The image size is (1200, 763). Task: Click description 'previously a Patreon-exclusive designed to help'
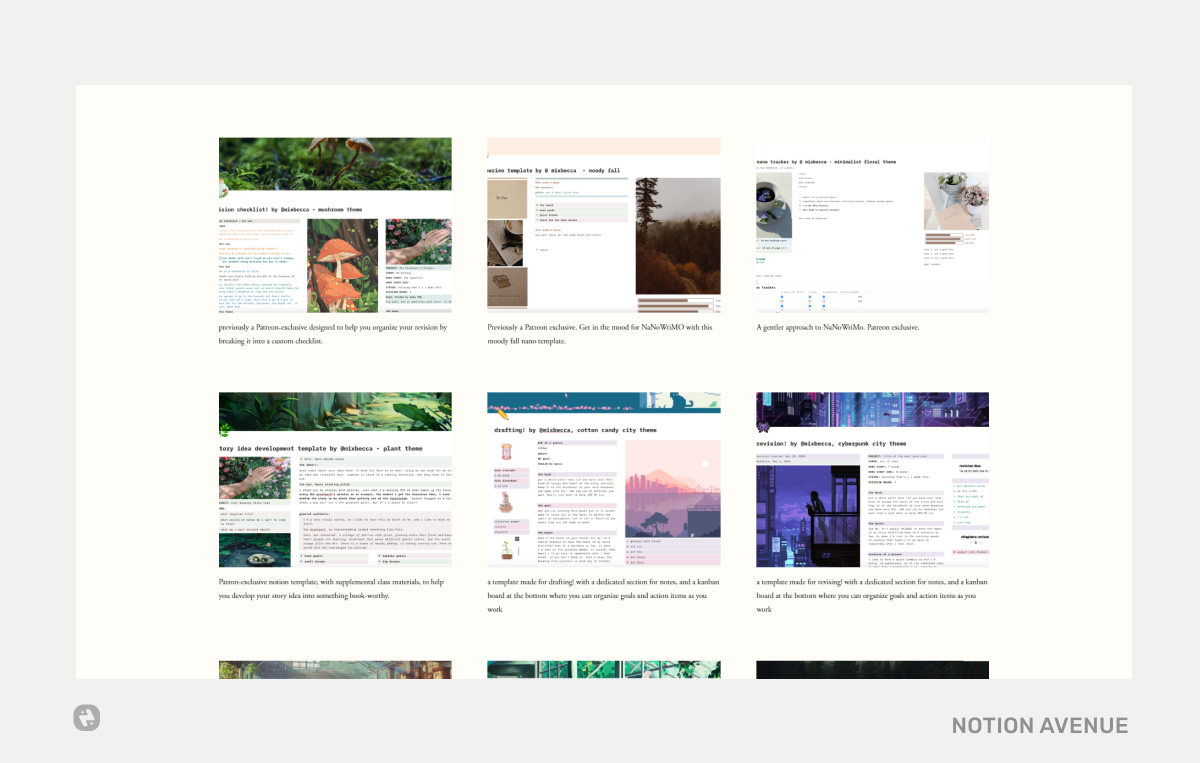pyautogui.click(x=333, y=334)
